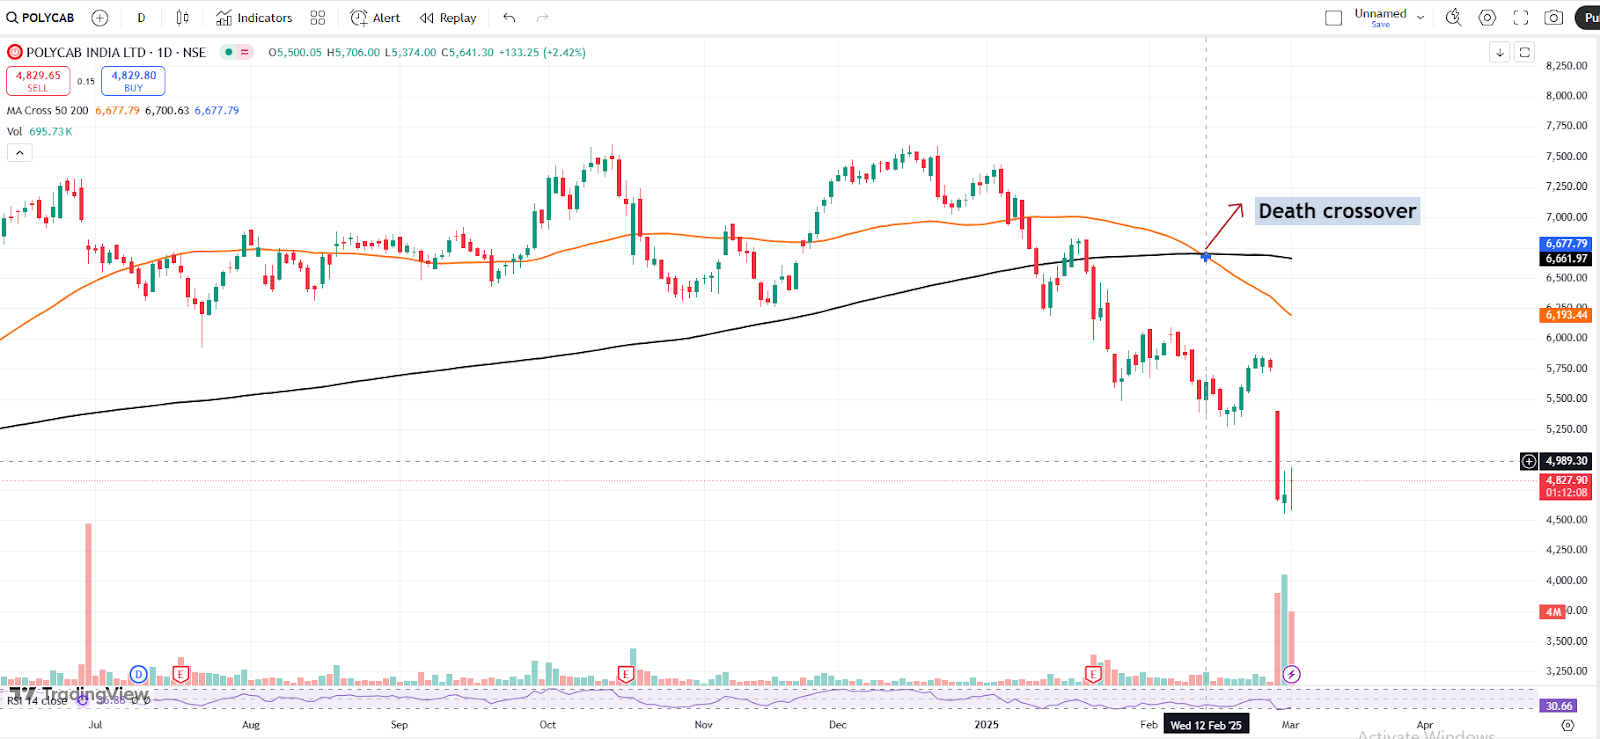
Task: Open the Indicators dialog
Action: (254, 18)
